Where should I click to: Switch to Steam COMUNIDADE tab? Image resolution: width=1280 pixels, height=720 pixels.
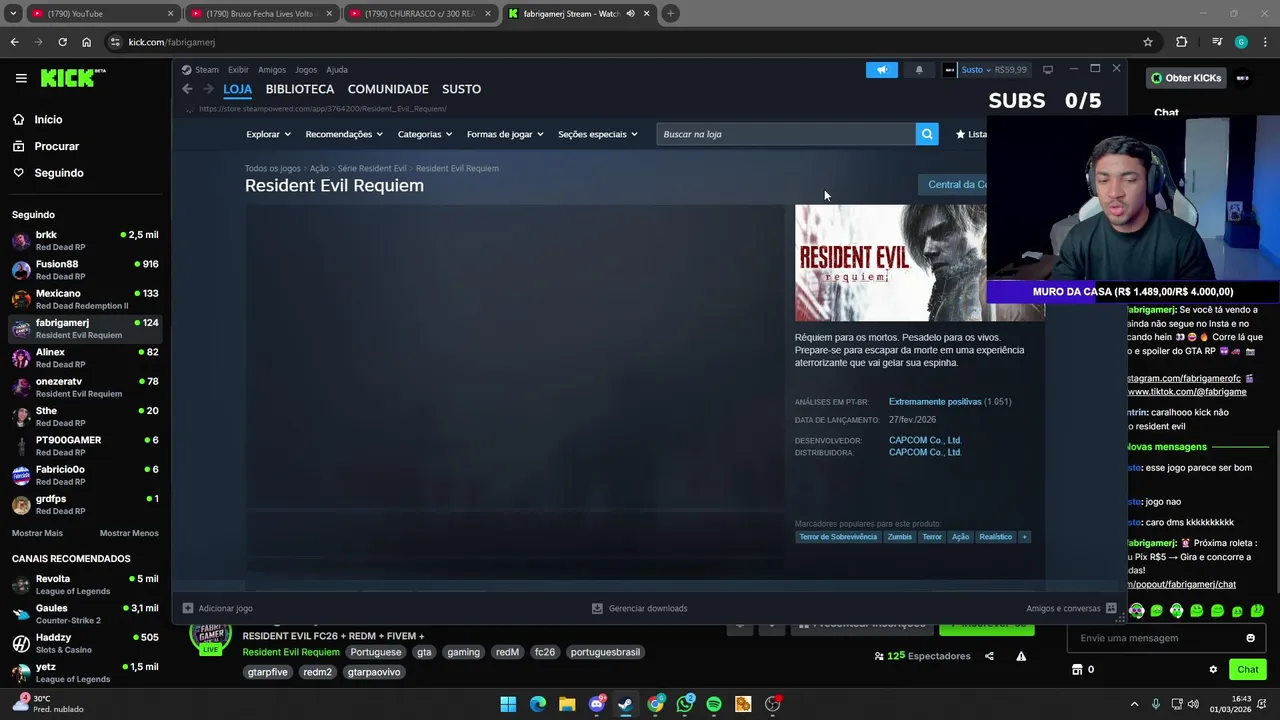point(388,89)
